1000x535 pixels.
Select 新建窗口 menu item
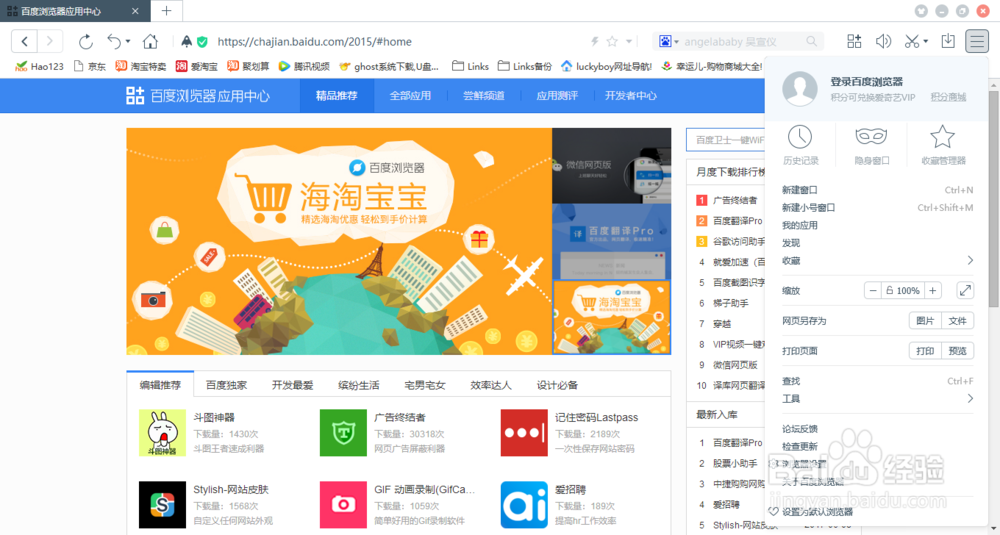878,190
